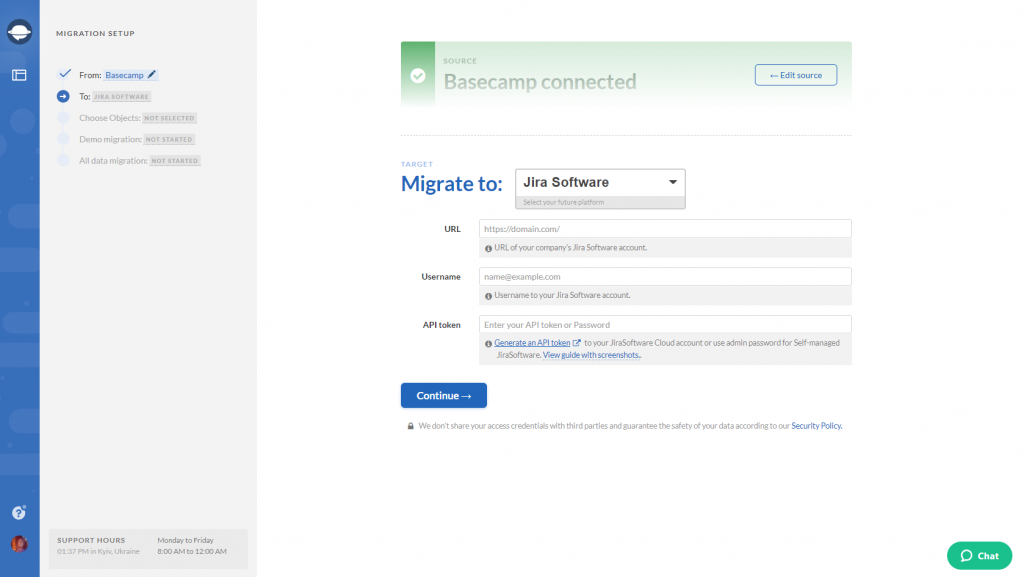Click the info icon beside URL field
The height and width of the screenshot is (577, 1024).
click(489, 247)
